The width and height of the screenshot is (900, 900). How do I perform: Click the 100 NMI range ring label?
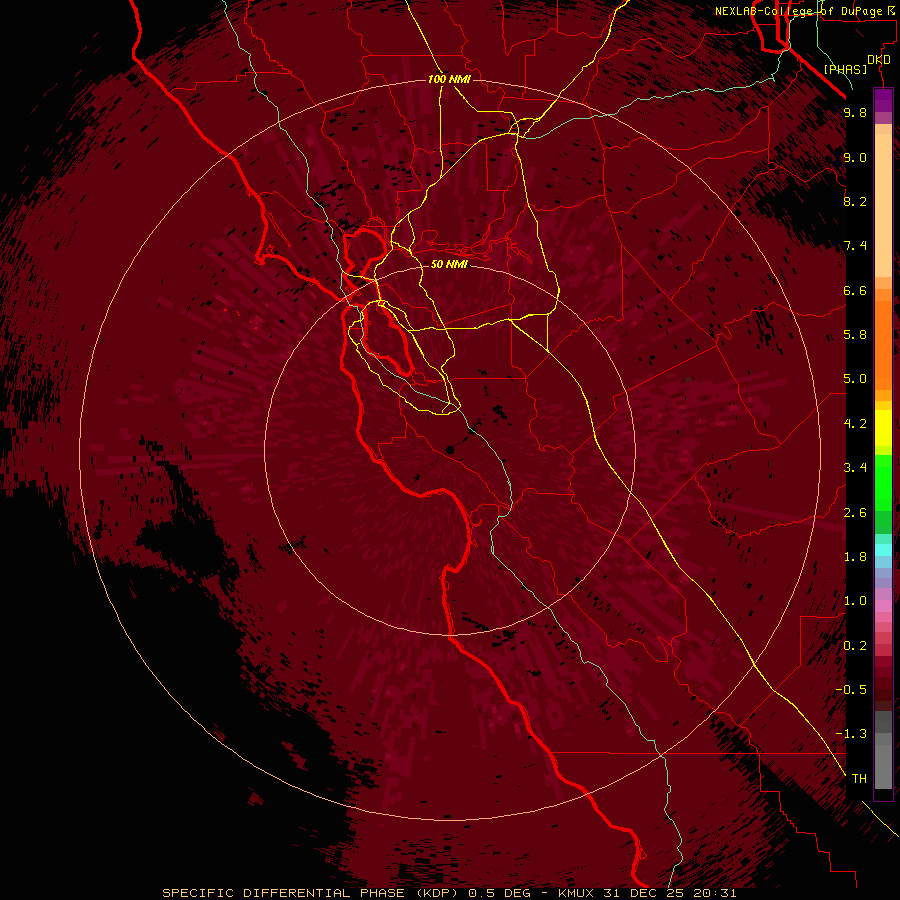click(x=449, y=79)
